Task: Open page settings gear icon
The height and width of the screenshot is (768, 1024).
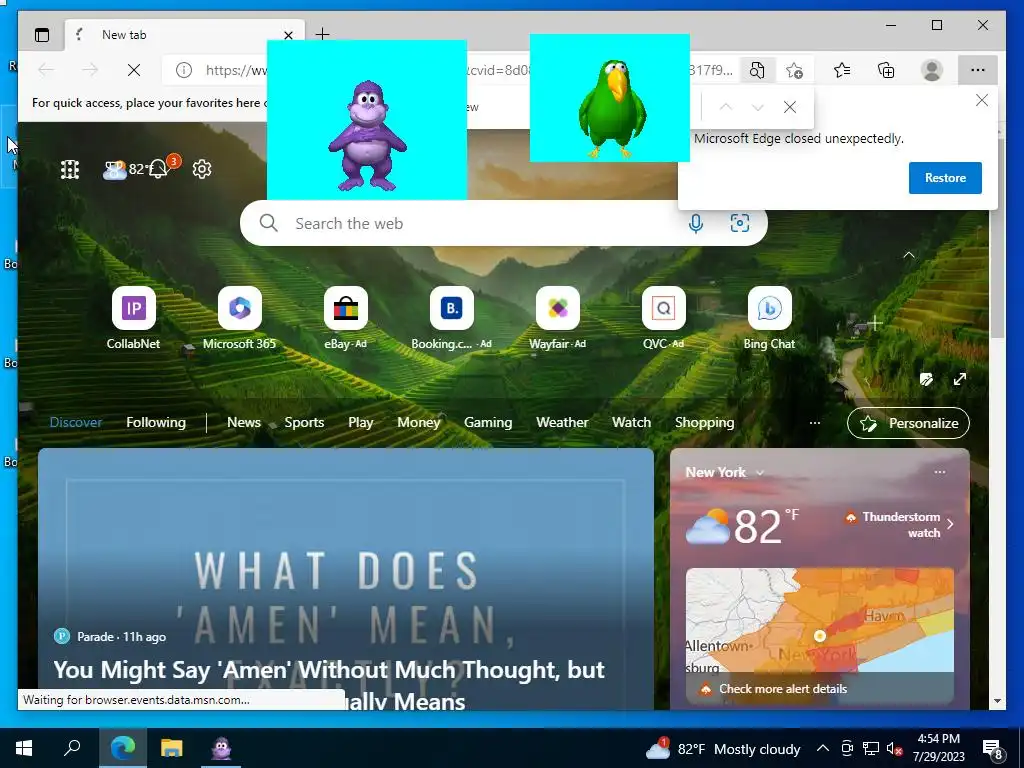Action: [202, 169]
